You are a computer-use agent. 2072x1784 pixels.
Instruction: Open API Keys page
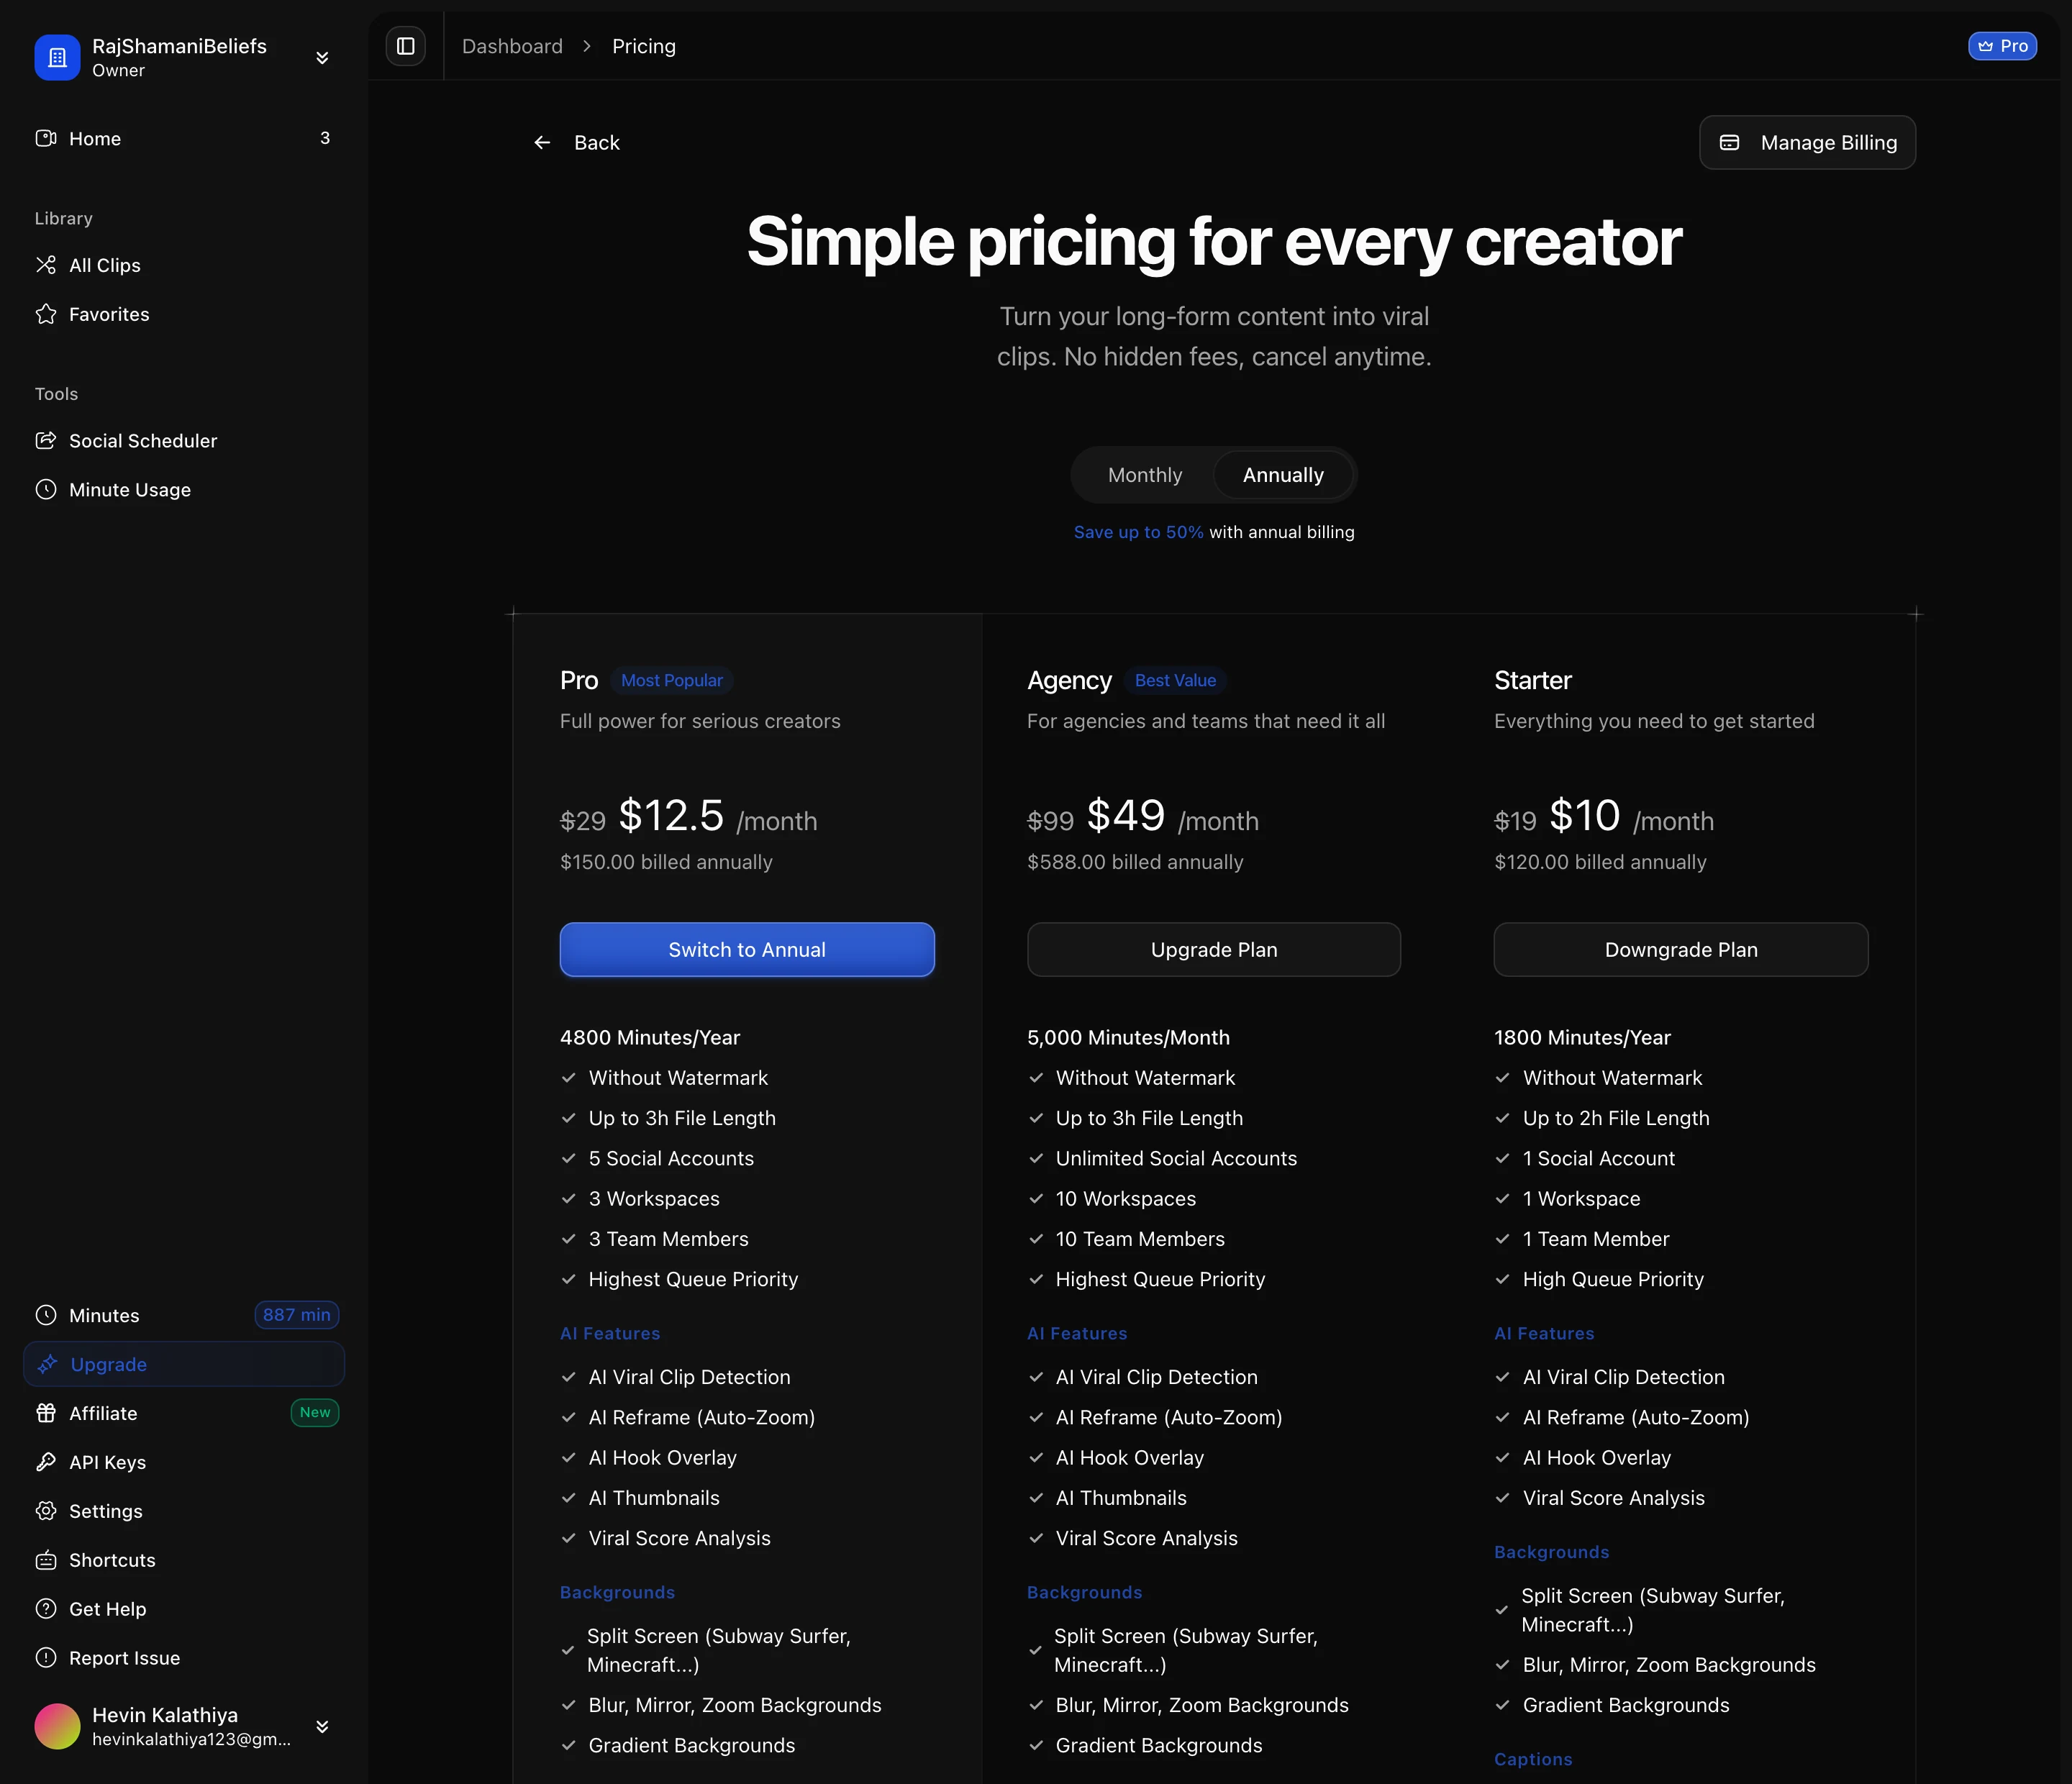click(184, 1462)
